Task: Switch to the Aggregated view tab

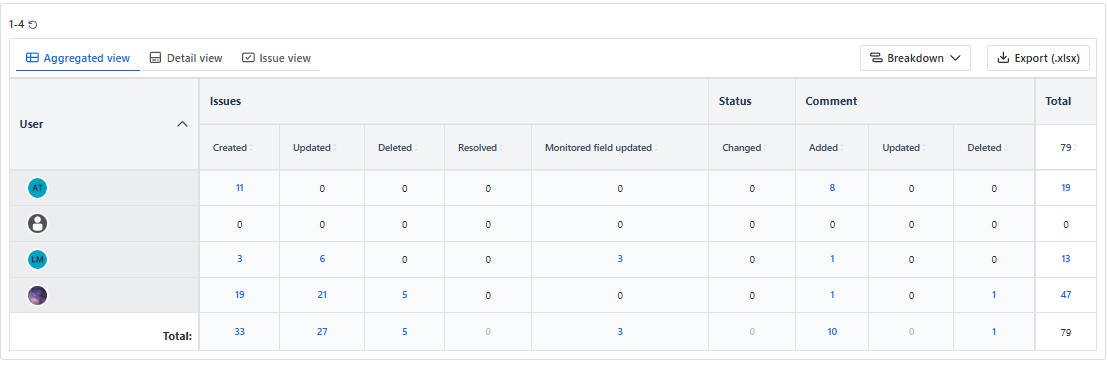Action: click(x=78, y=58)
